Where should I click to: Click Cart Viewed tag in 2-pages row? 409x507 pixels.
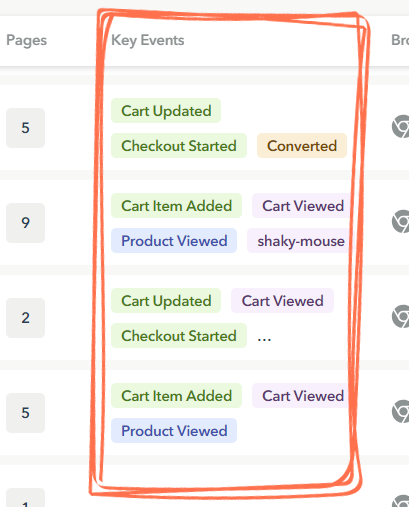[282, 301]
